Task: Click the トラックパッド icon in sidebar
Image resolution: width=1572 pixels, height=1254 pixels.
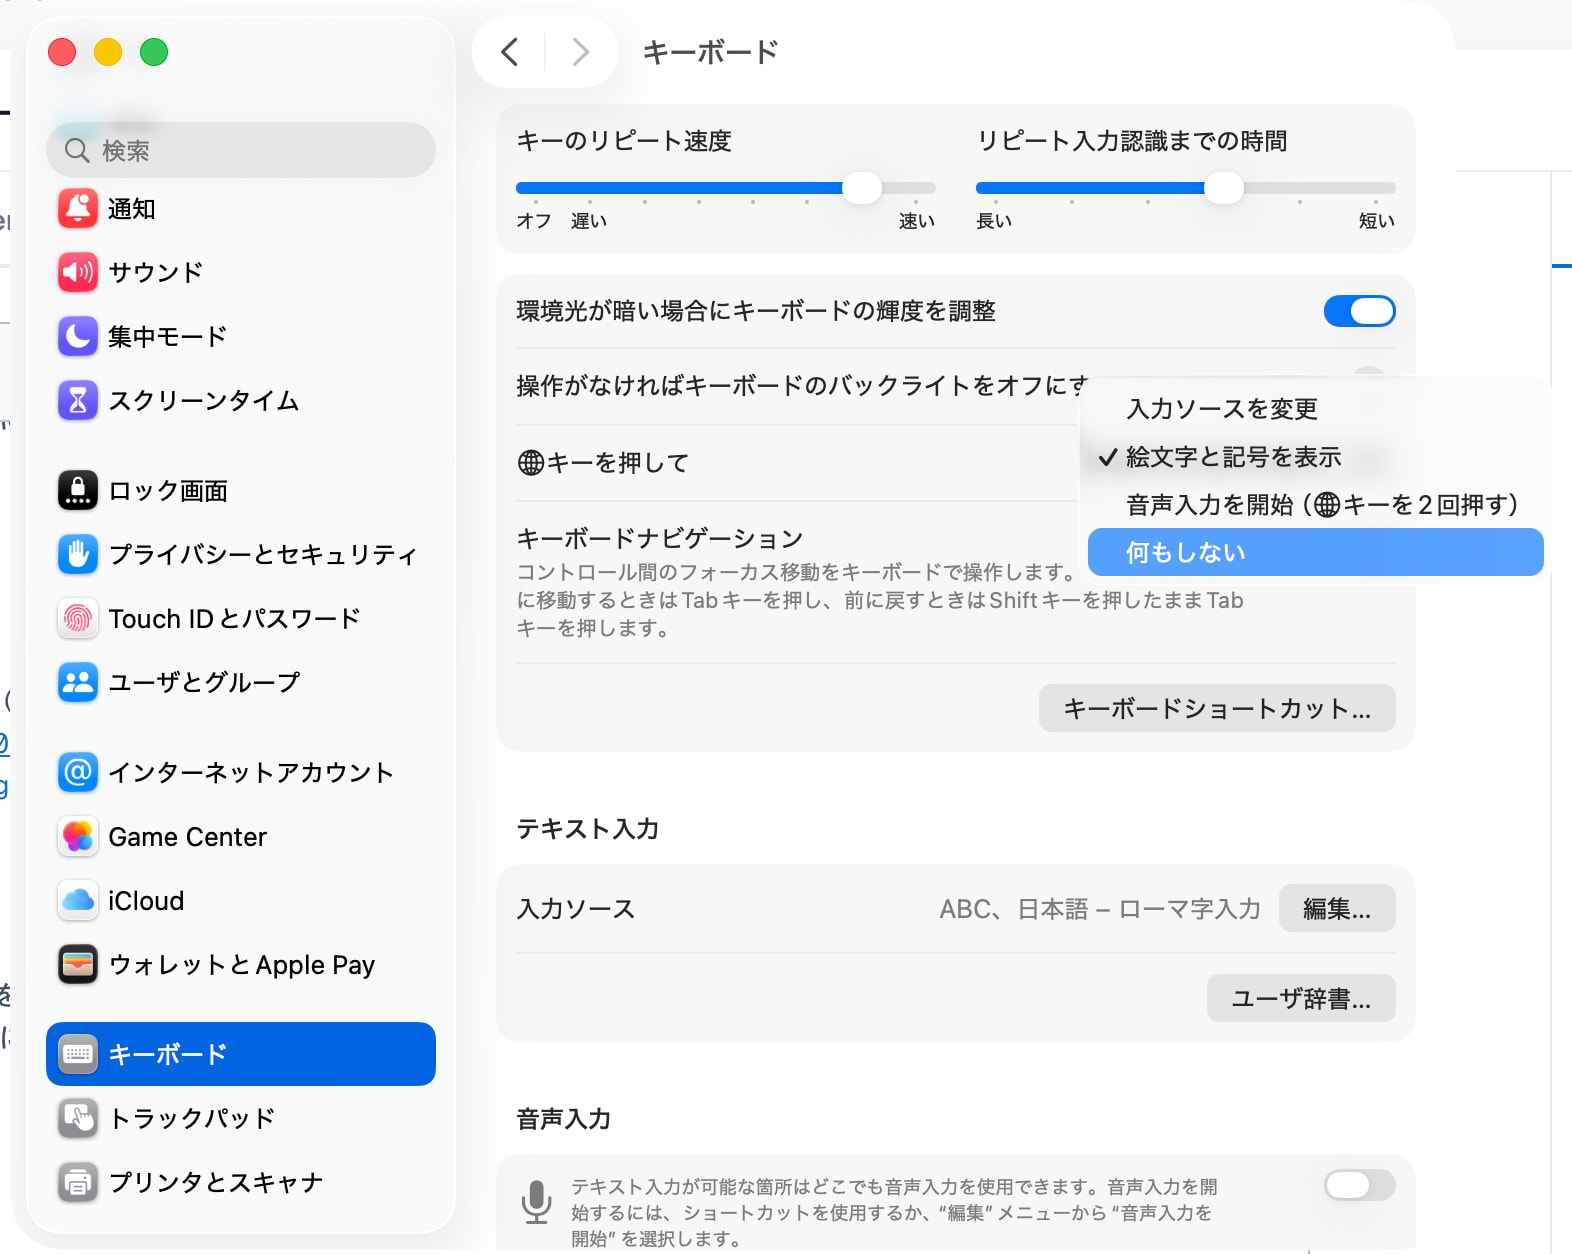Action: 78,1118
